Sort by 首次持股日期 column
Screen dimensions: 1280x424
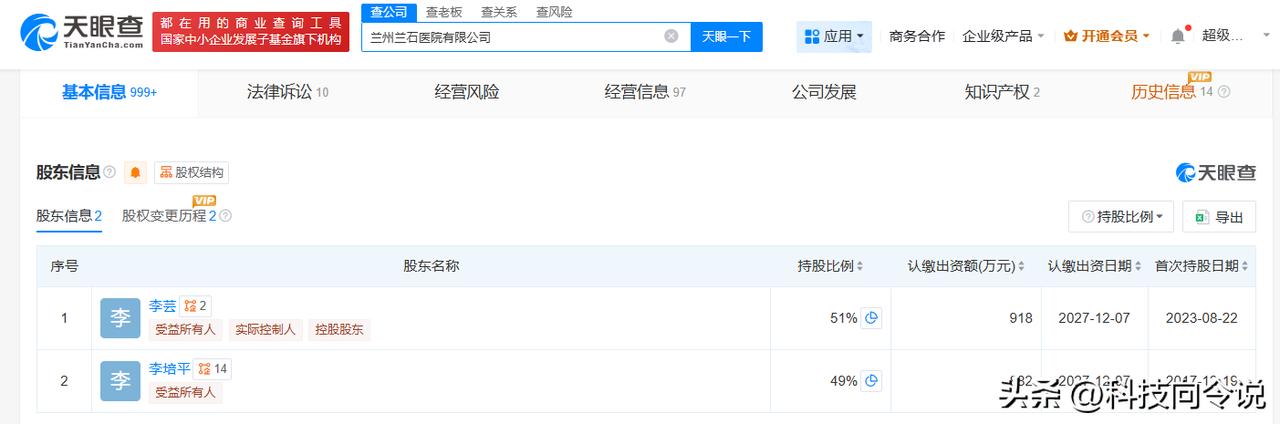click(1245, 266)
